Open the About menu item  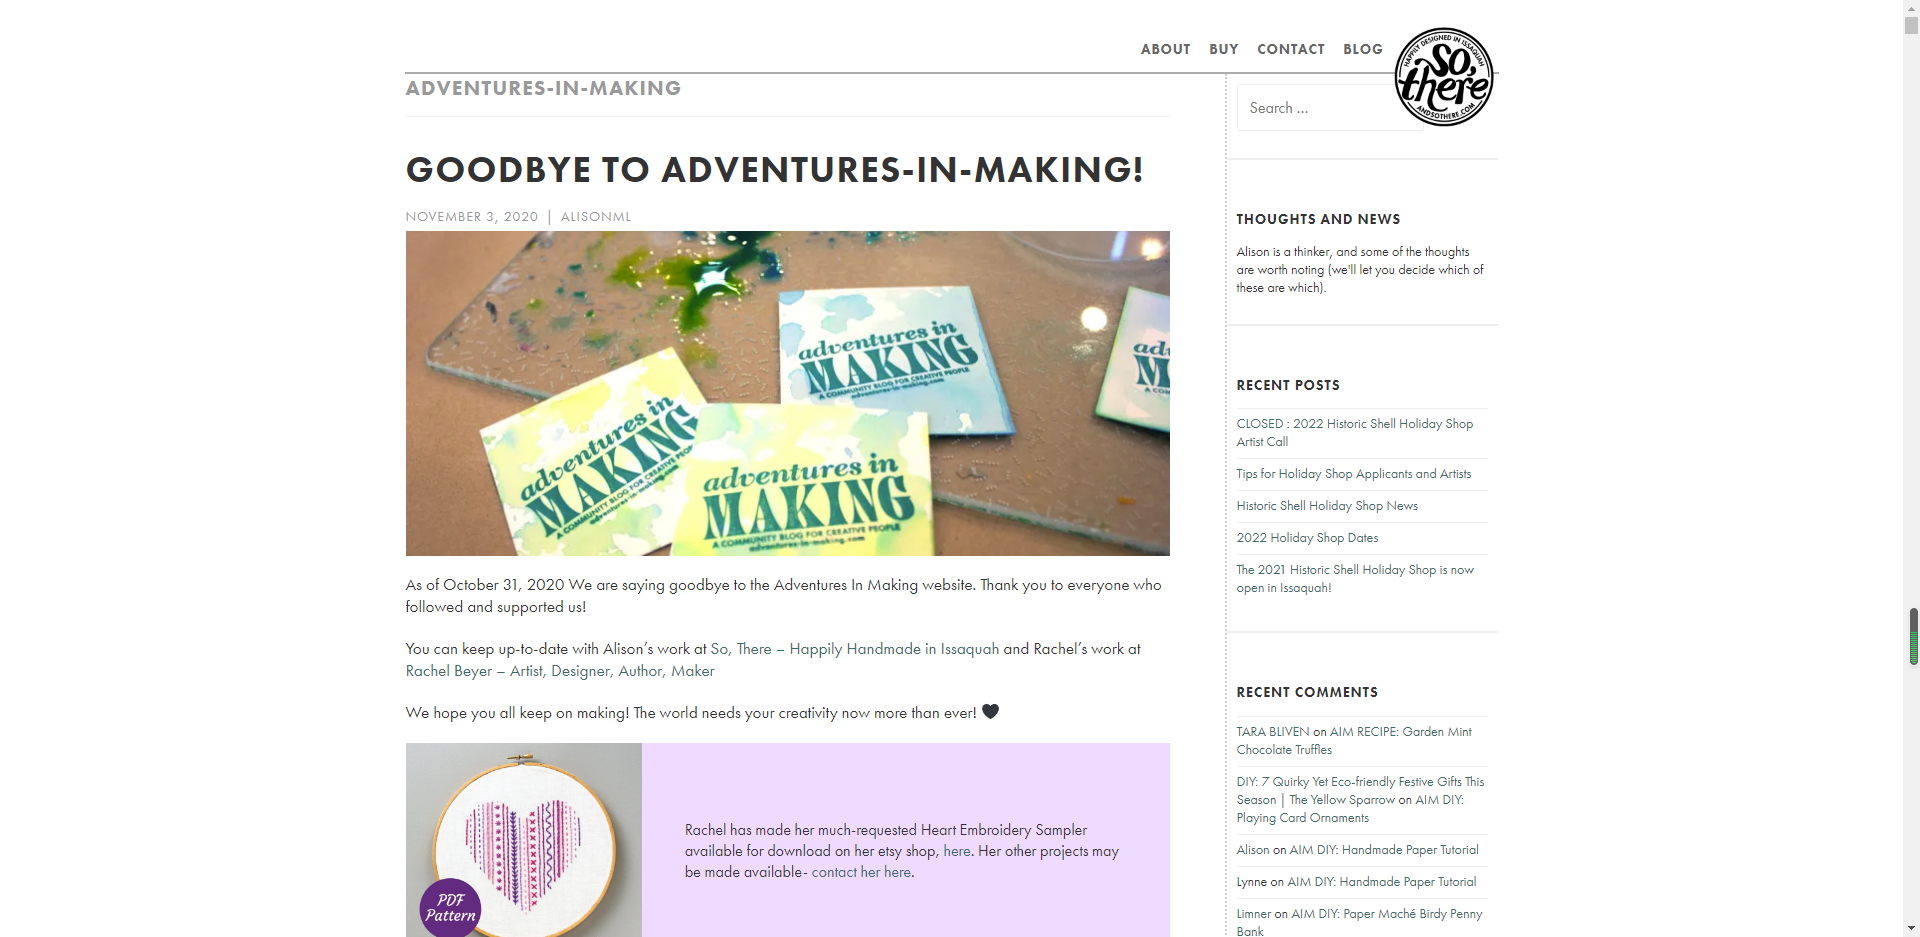[1165, 49]
